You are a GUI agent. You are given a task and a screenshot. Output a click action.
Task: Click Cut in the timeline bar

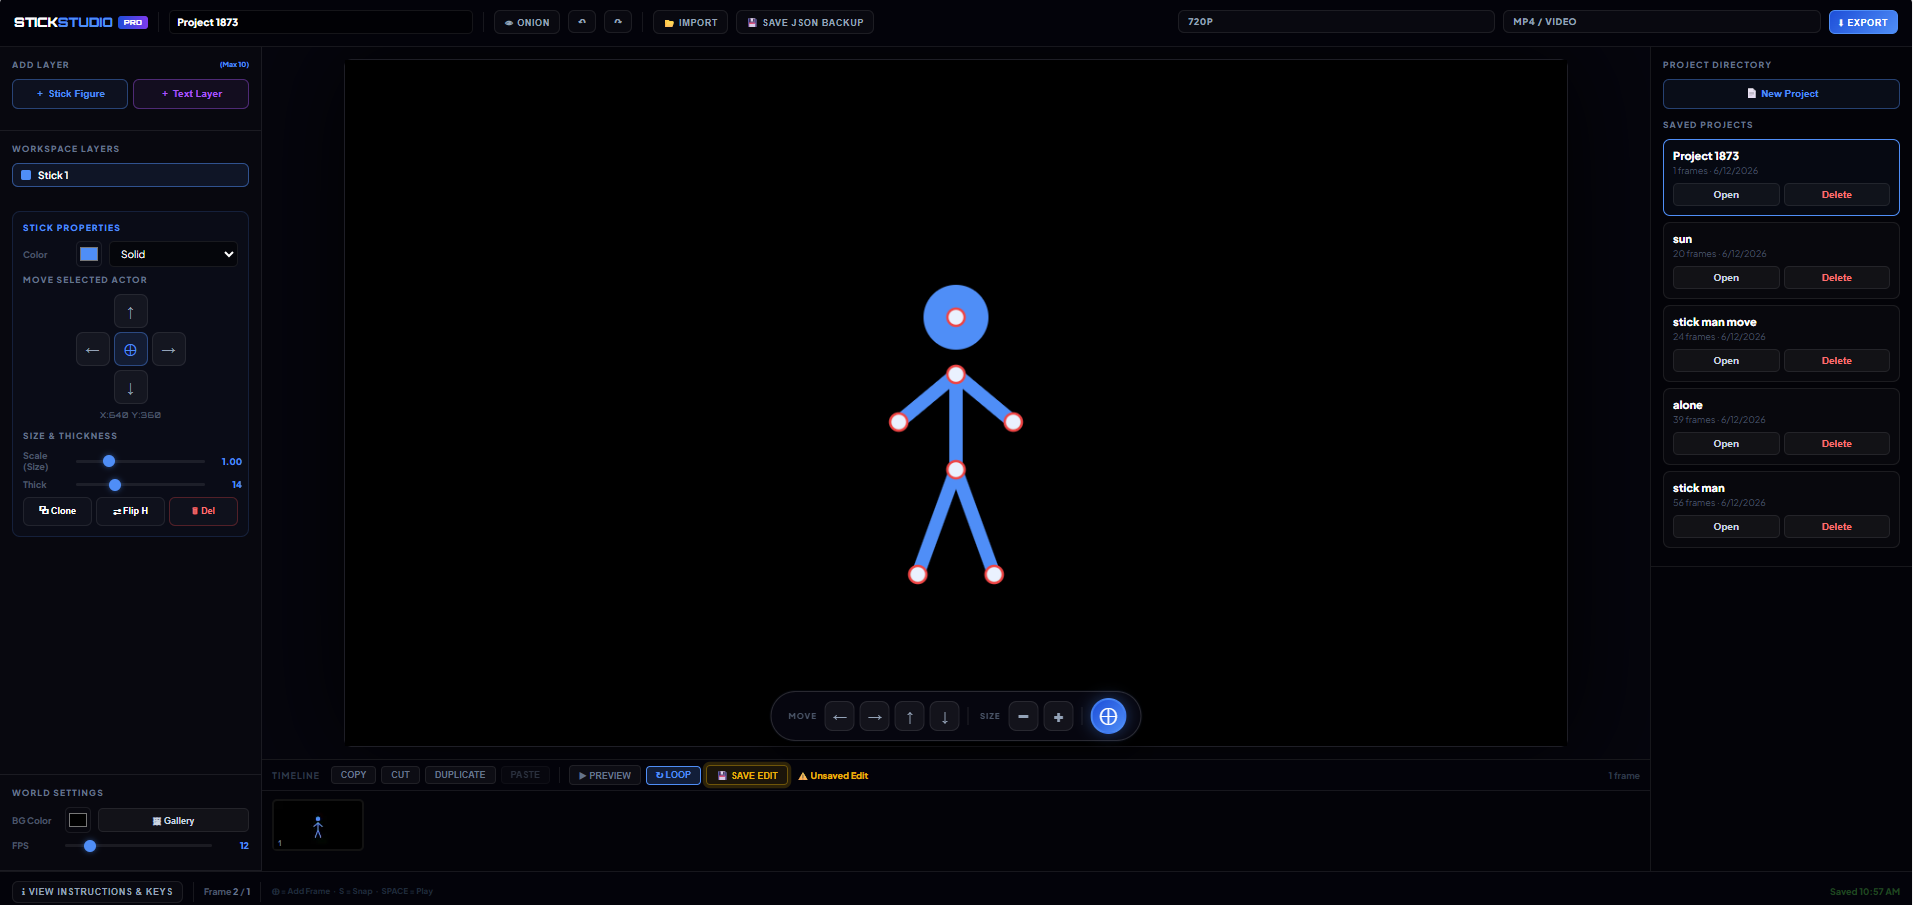(x=401, y=775)
